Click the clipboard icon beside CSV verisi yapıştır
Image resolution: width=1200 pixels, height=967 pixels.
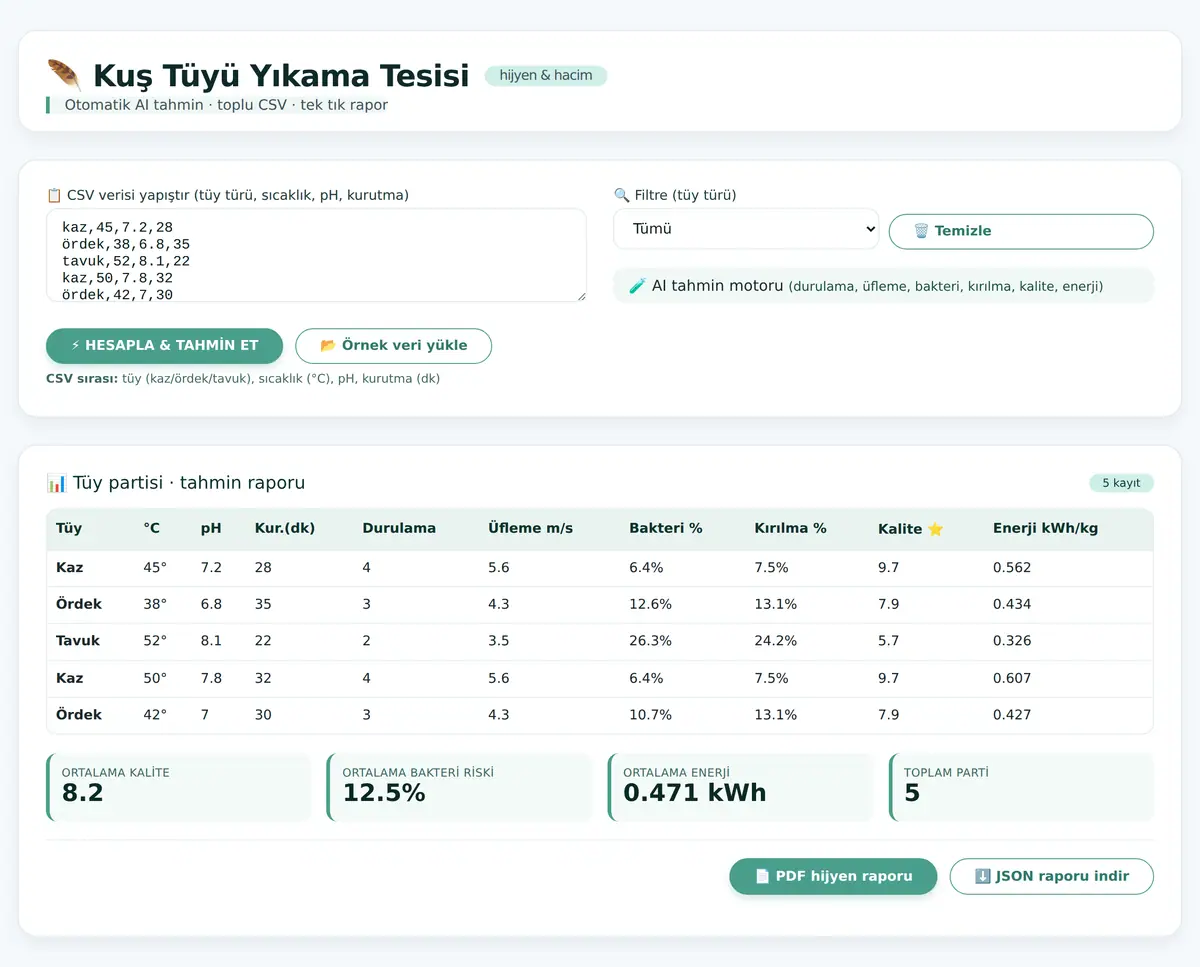54,195
